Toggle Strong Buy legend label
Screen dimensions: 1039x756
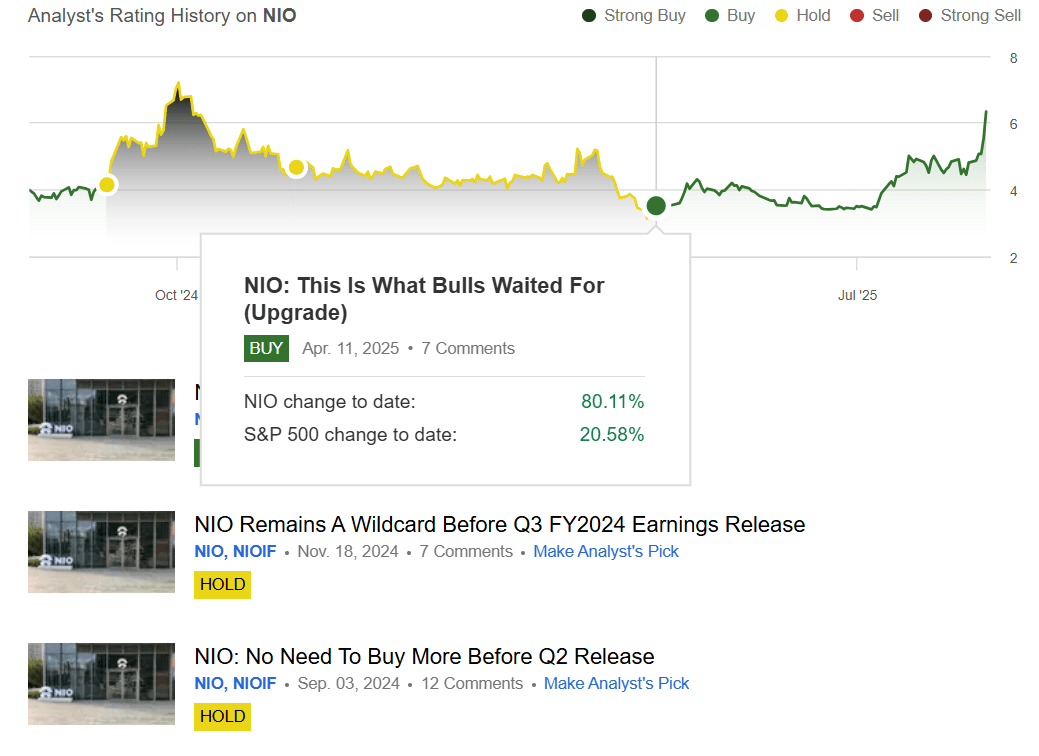tap(644, 15)
